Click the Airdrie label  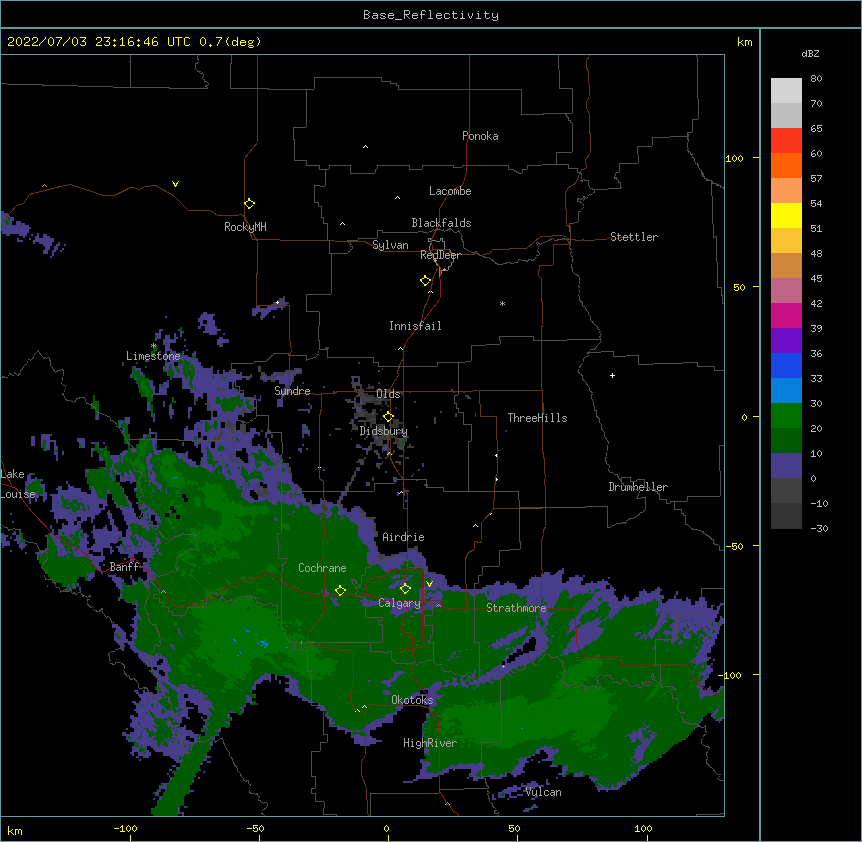point(404,537)
